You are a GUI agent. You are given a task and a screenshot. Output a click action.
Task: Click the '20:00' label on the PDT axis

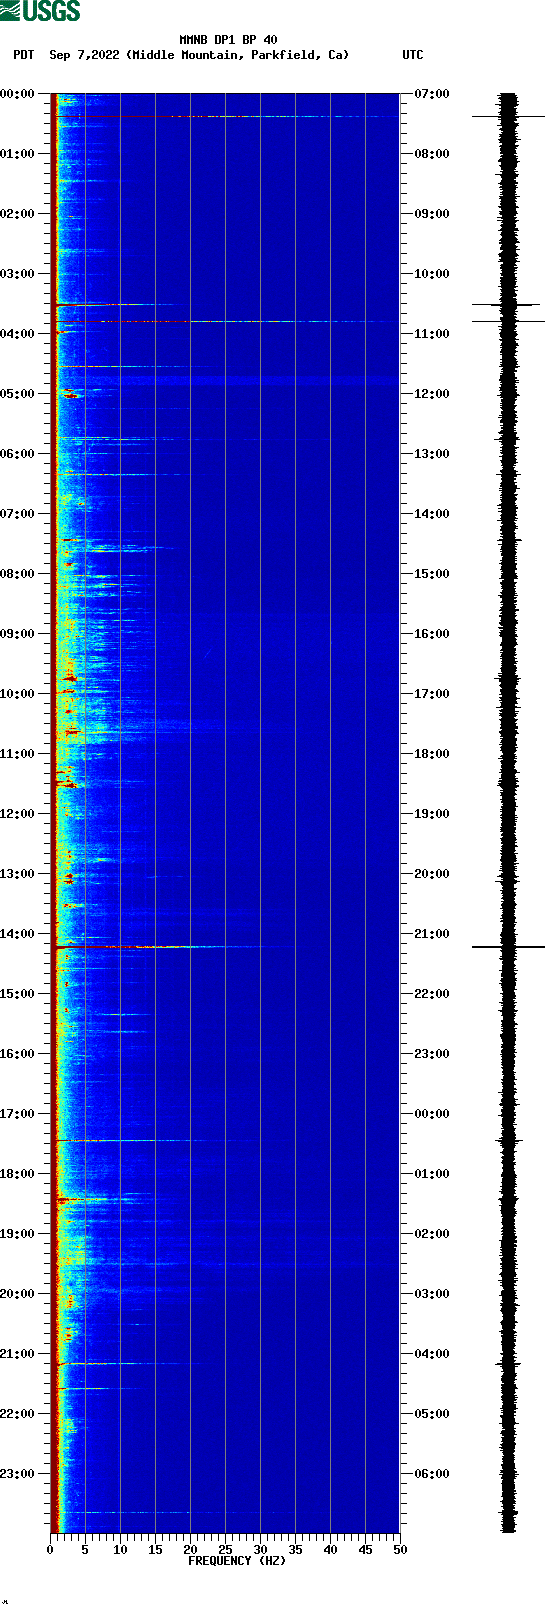click(x=17, y=1294)
